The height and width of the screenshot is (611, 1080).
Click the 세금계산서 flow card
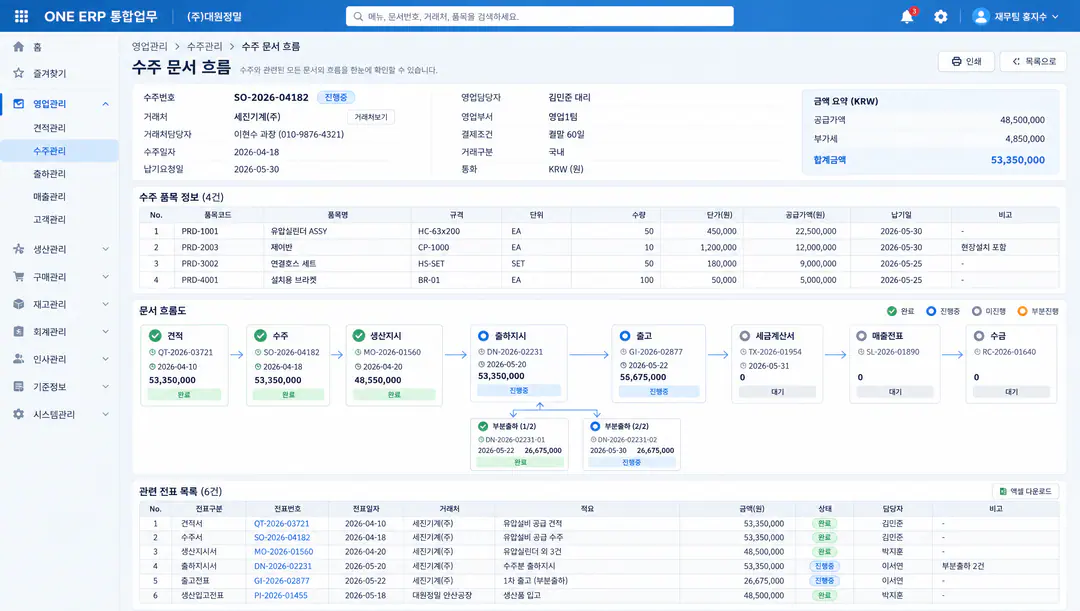click(x=777, y=364)
